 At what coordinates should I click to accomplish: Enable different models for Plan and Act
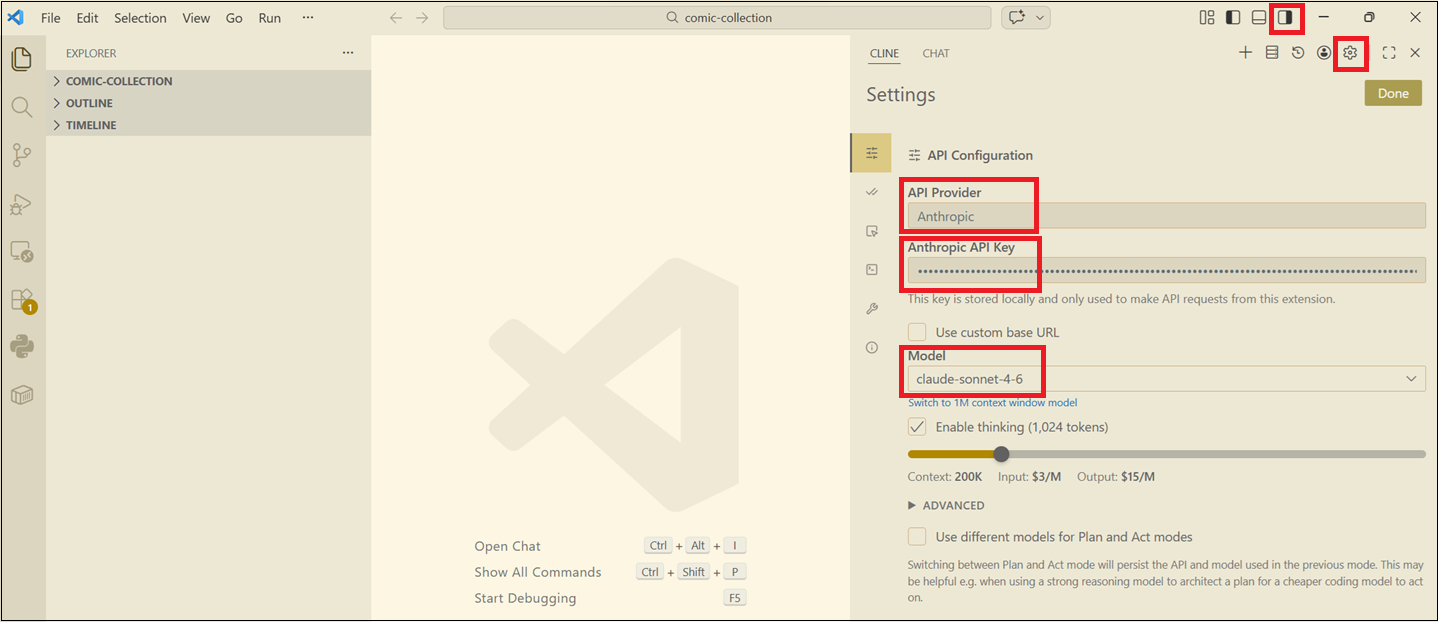[917, 537]
